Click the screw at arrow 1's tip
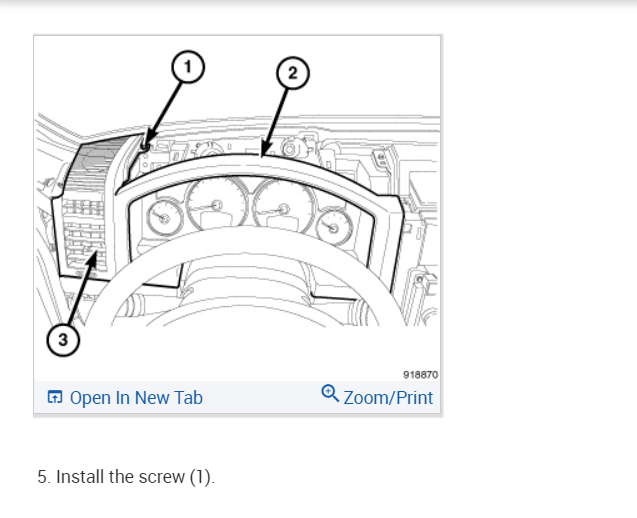637x518 pixels. point(145,146)
